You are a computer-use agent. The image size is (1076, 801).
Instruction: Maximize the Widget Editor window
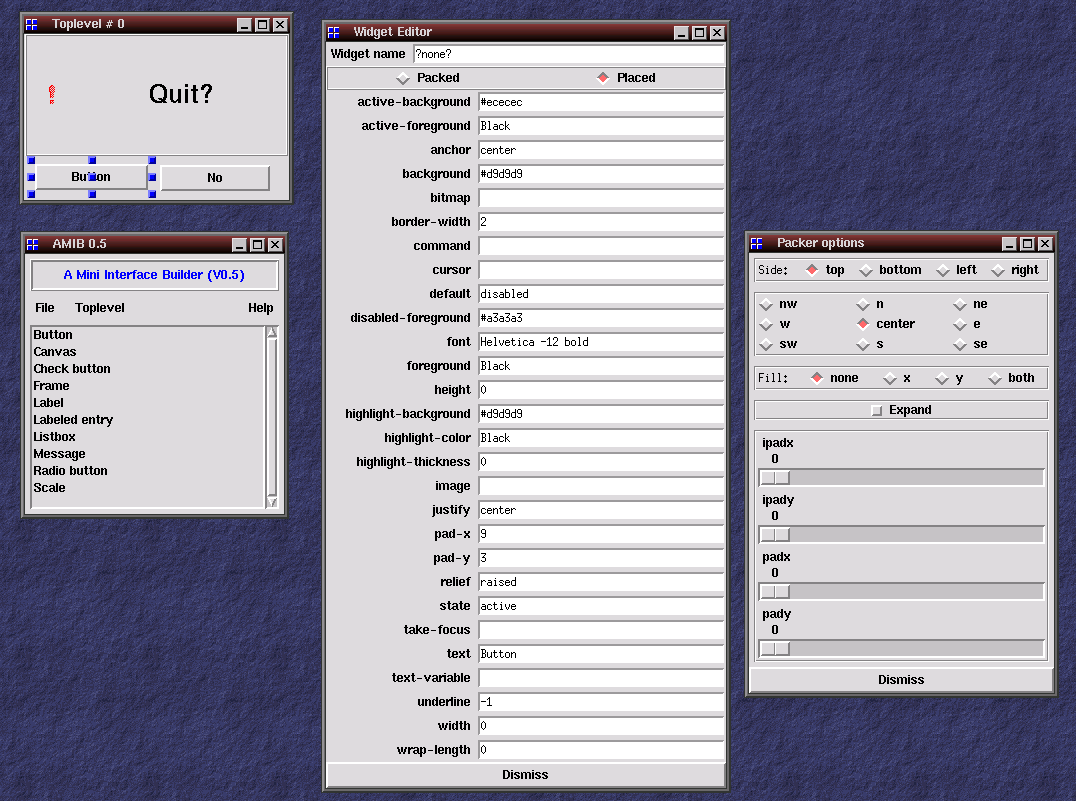click(x=699, y=33)
